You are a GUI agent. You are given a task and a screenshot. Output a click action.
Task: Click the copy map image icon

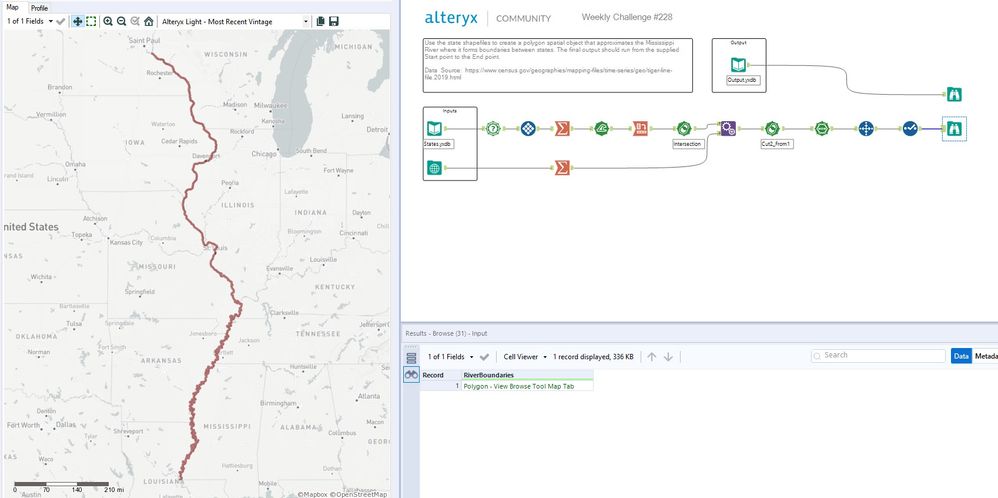321,21
